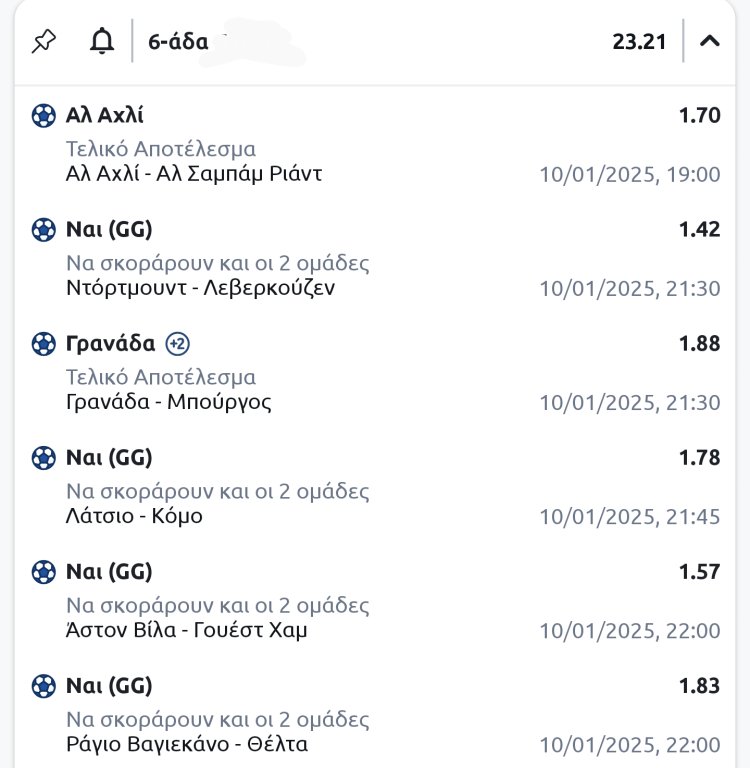Screen dimensions: 750x768
Task: Click soccer icon on Ράγιο Βαγιεκάνο selection
Action: tap(44, 686)
